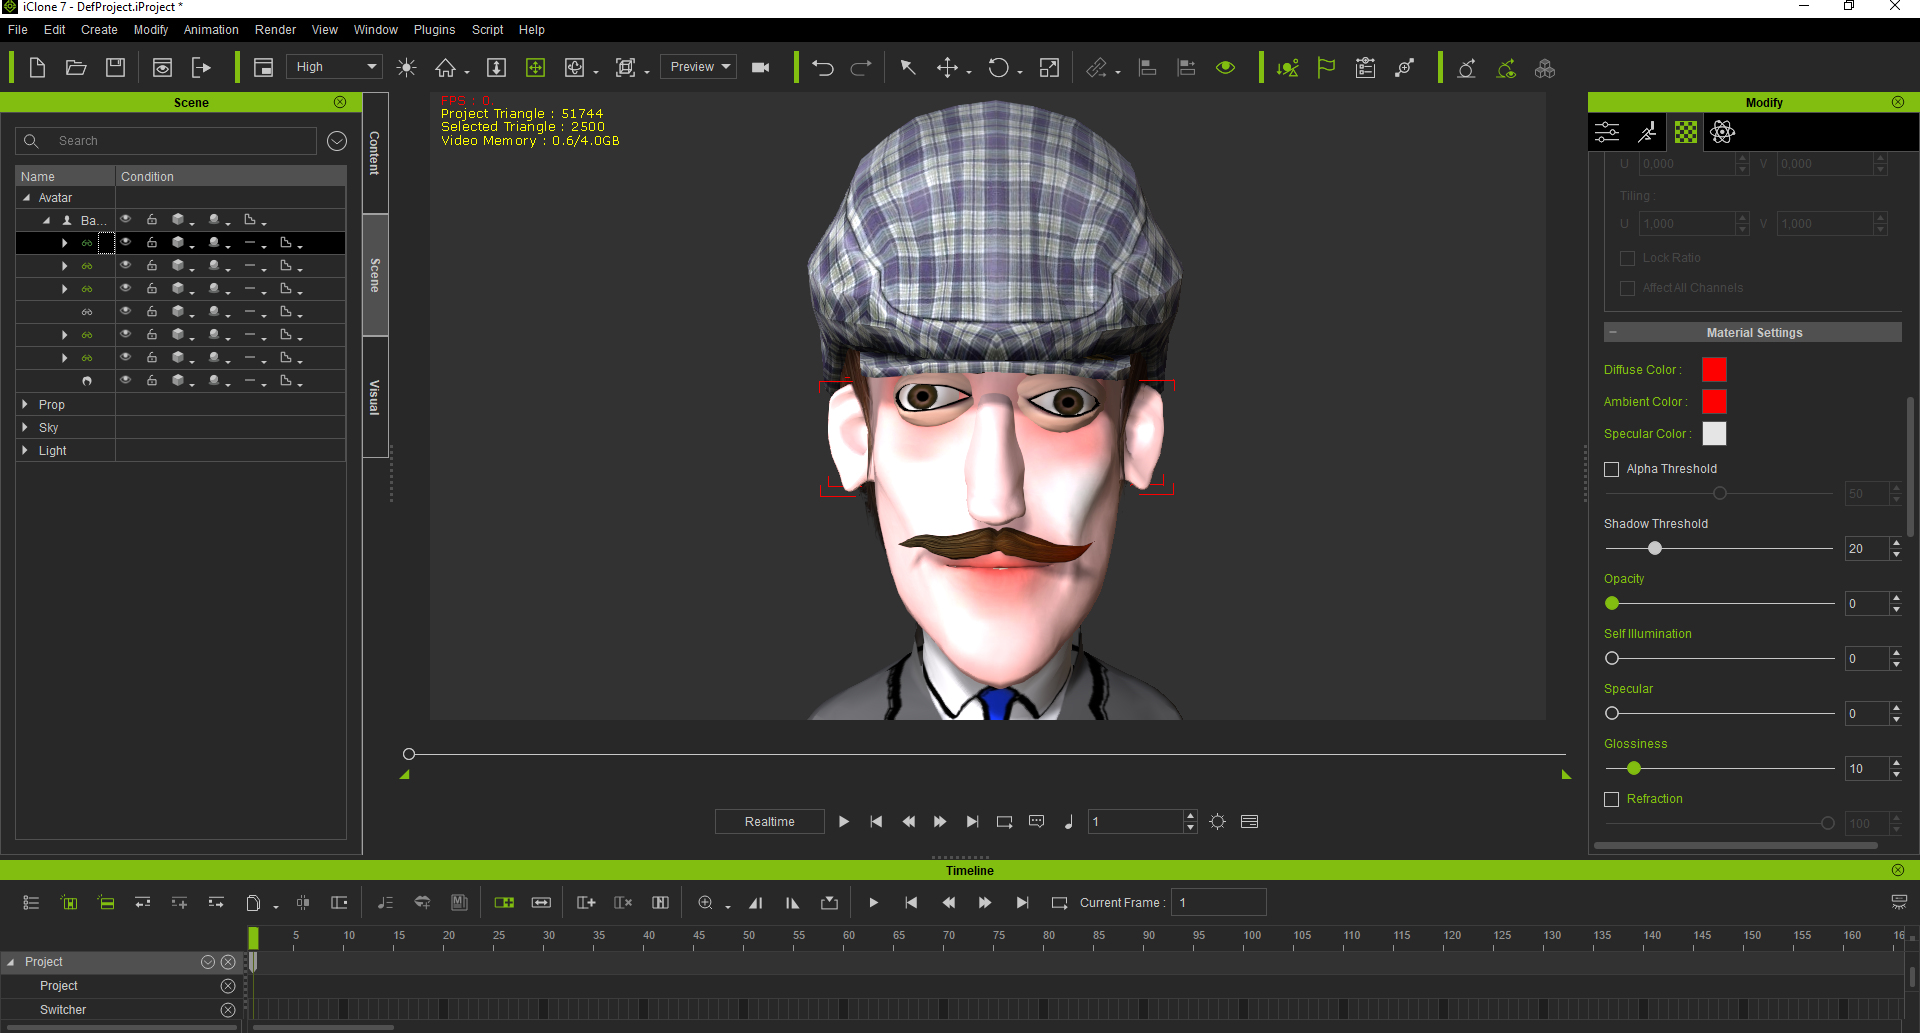
Task: Increase Shadow Threshold value stepper
Action: pyautogui.click(x=1896, y=543)
